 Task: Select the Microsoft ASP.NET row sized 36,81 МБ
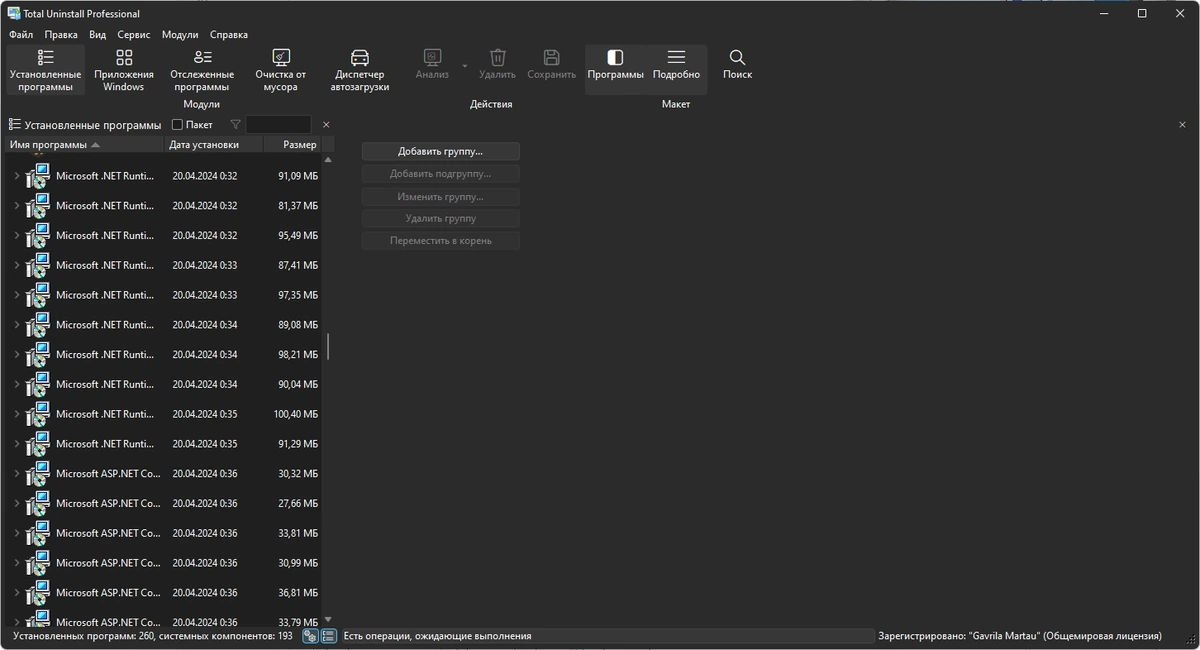click(x=164, y=593)
